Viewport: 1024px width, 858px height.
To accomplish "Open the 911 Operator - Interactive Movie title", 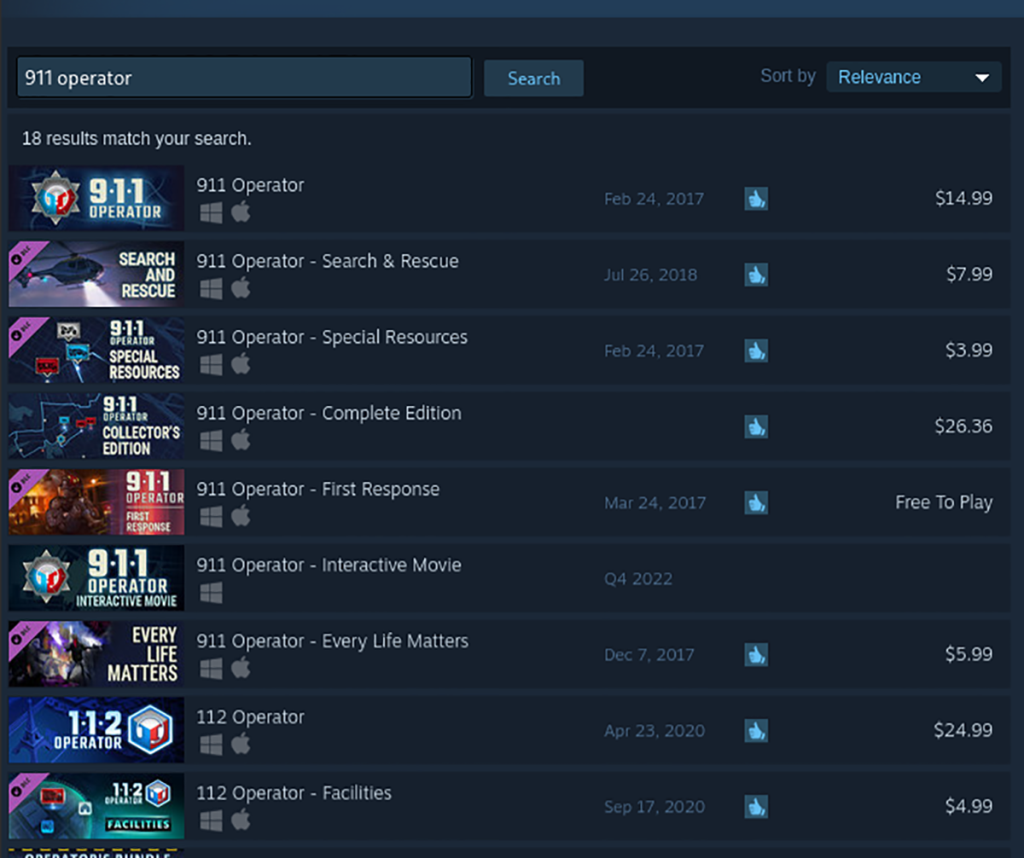I will (328, 565).
